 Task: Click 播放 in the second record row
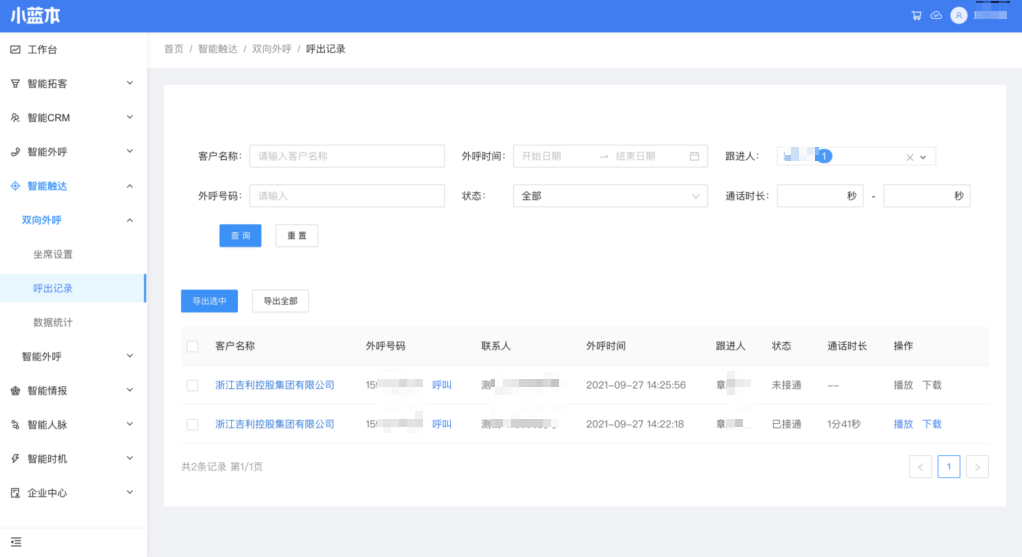coord(903,424)
